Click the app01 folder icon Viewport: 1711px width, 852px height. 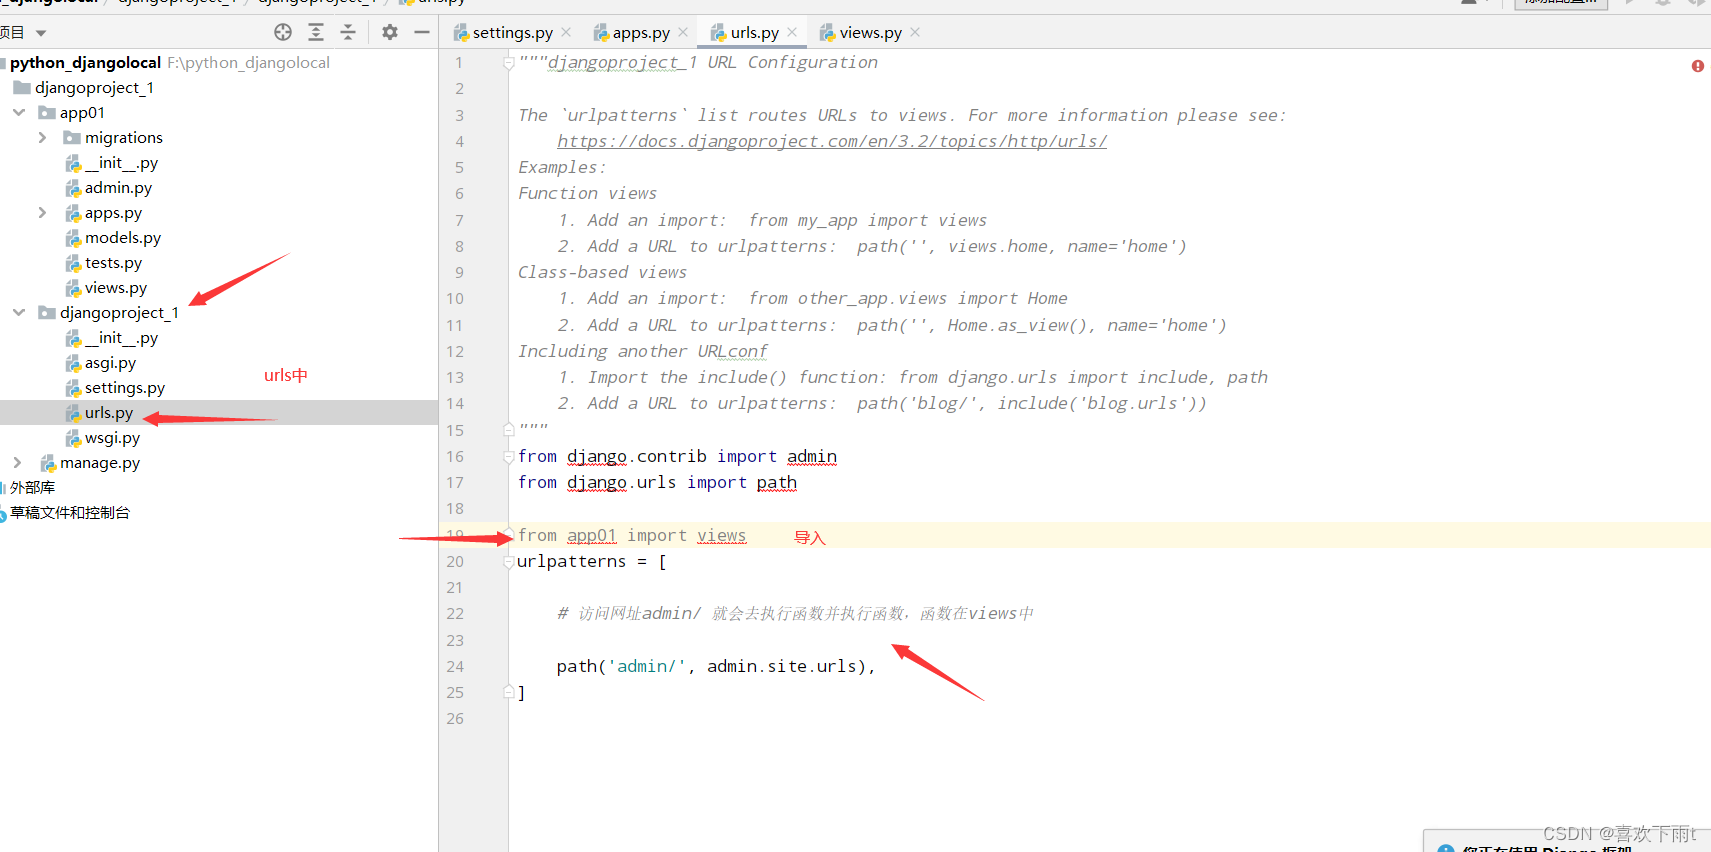[x=47, y=112]
